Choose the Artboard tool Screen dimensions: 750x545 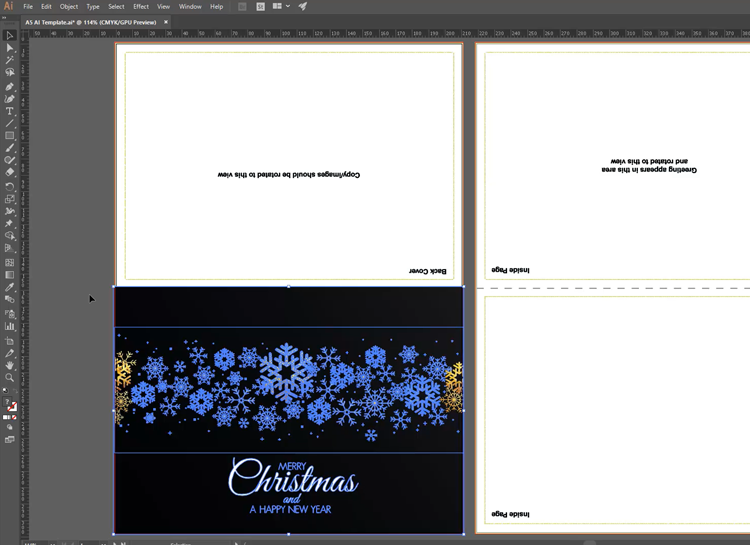point(10,341)
